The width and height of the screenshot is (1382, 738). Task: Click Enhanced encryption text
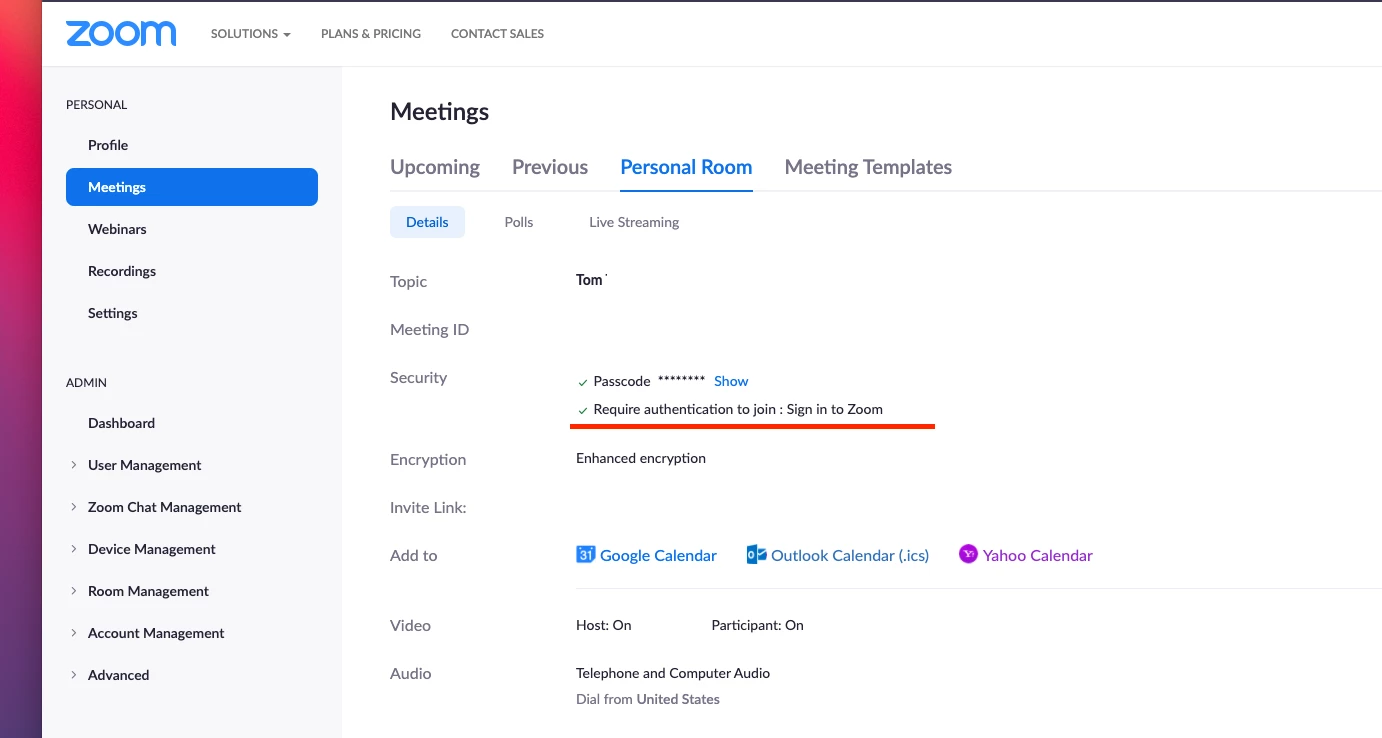pos(641,458)
